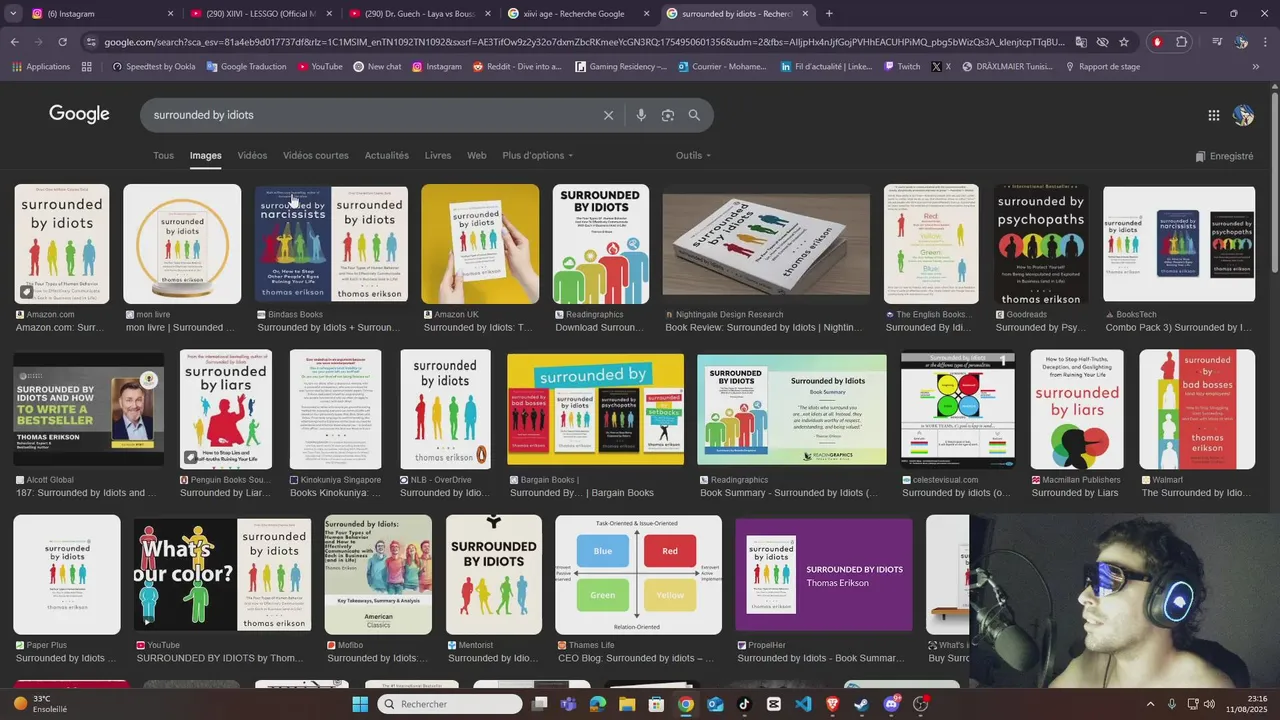Open the Google apps grid
Viewport: 1280px width, 720px height.
[1214, 115]
